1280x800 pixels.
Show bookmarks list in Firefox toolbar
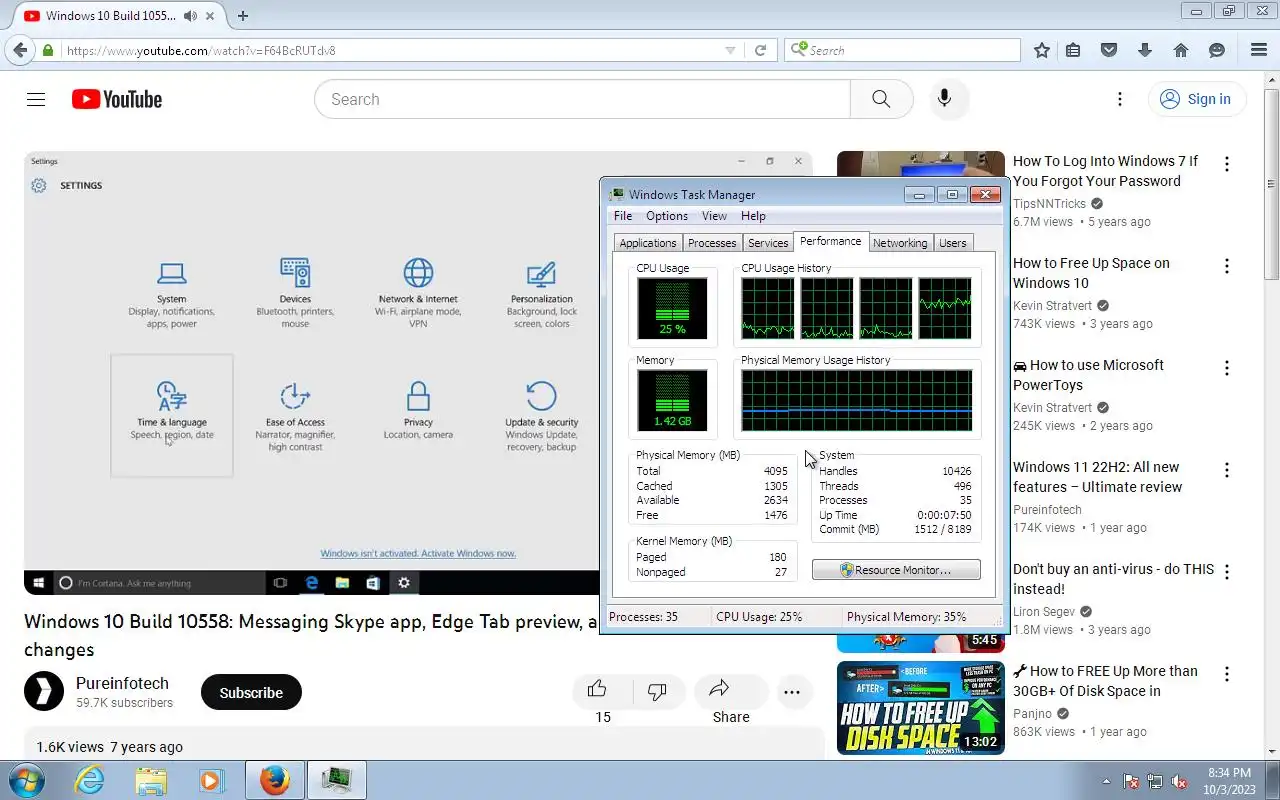(1073, 50)
